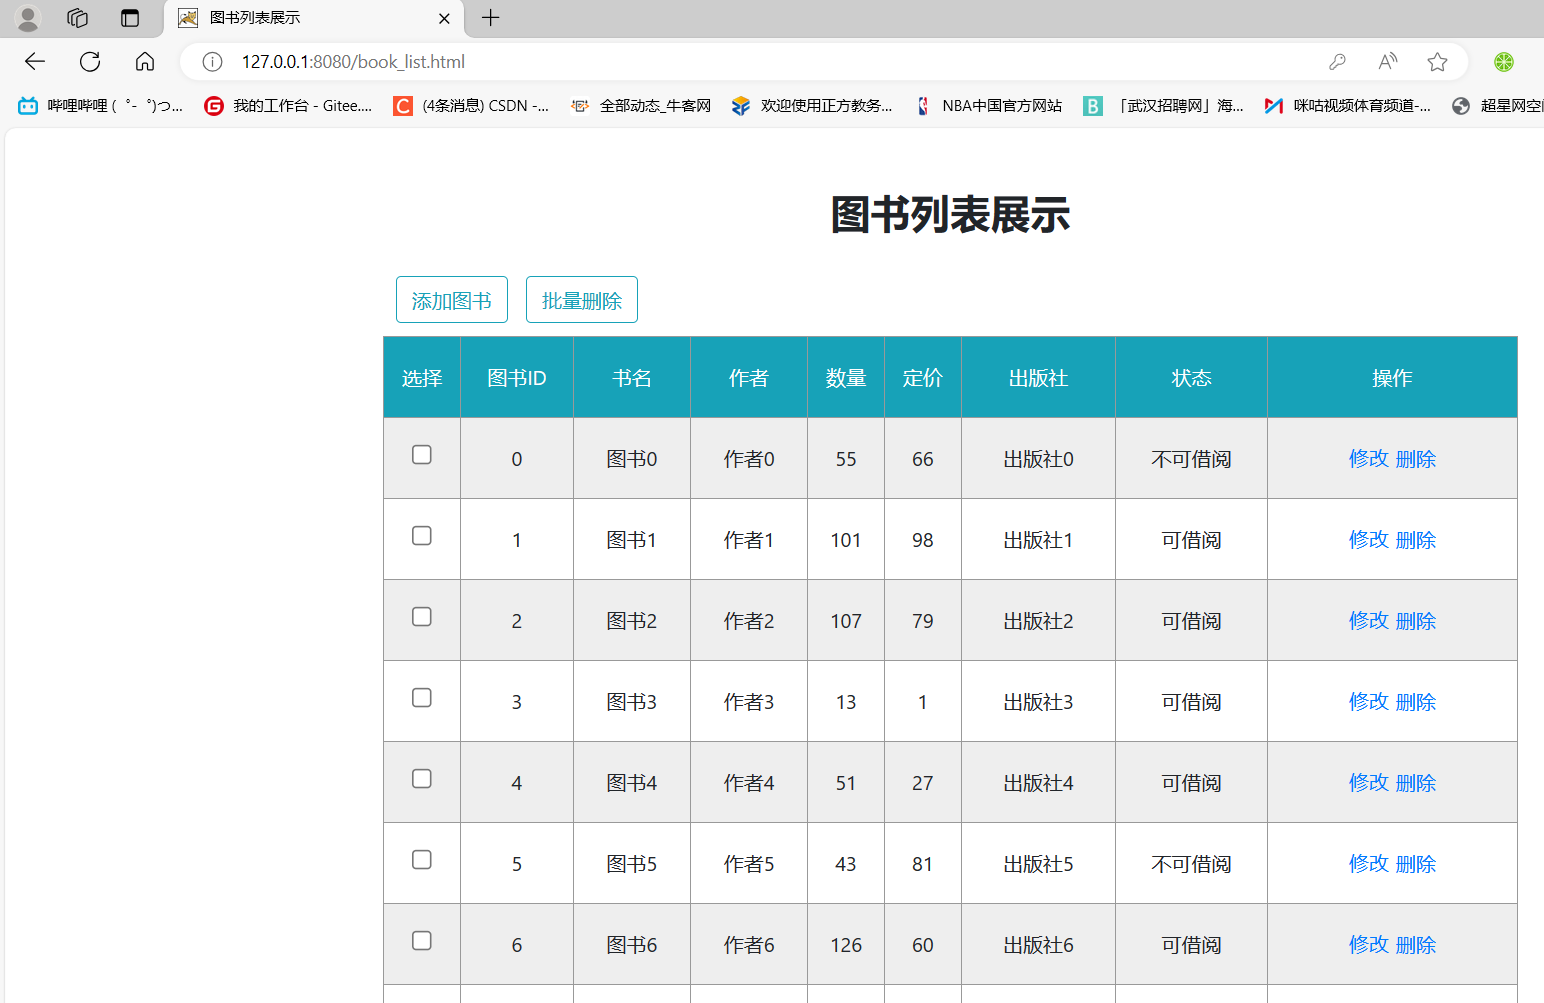Open the tab actions menu icon
Image resolution: width=1544 pixels, height=1003 pixels.
tap(130, 18)
